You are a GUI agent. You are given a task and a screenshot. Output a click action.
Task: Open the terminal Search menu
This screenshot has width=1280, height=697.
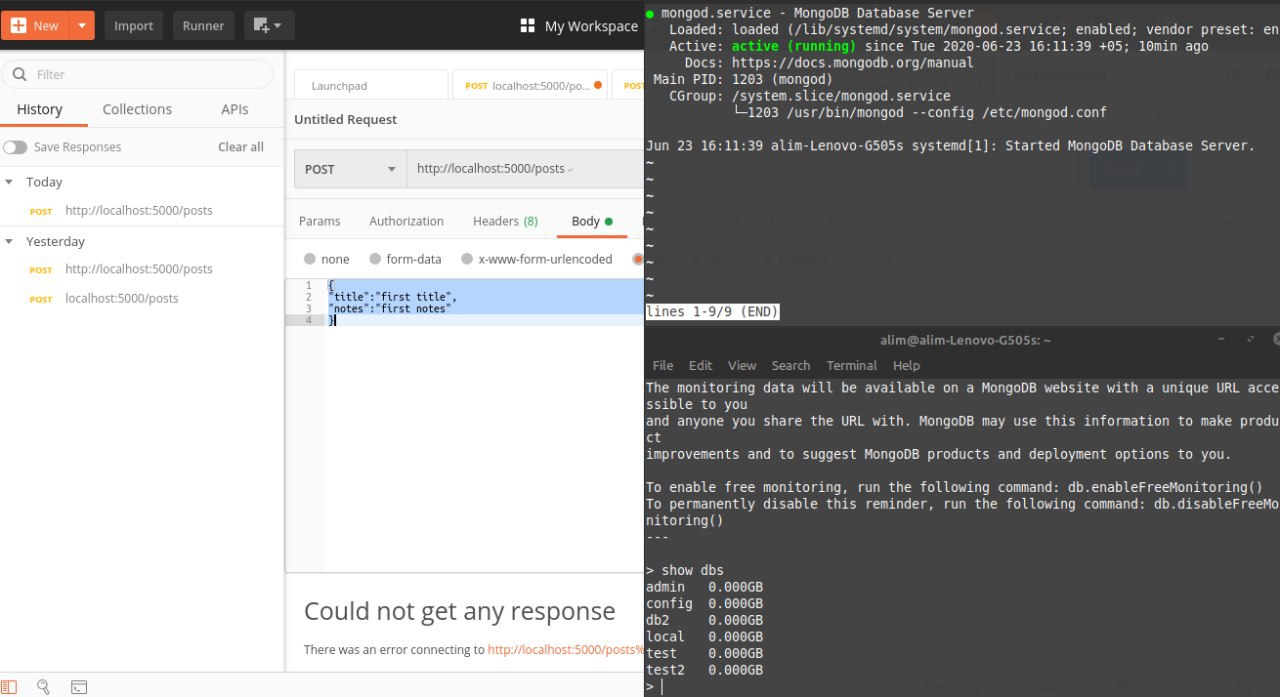(x=791, y=365)
